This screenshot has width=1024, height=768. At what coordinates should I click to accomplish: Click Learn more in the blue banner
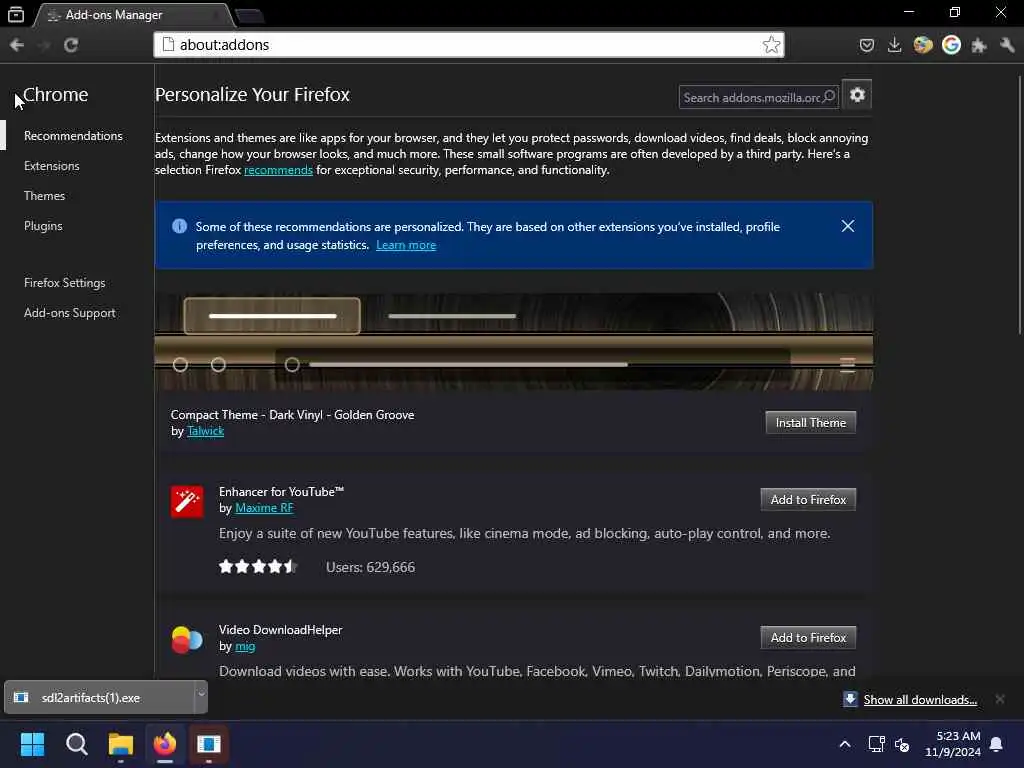pos(406,245)
